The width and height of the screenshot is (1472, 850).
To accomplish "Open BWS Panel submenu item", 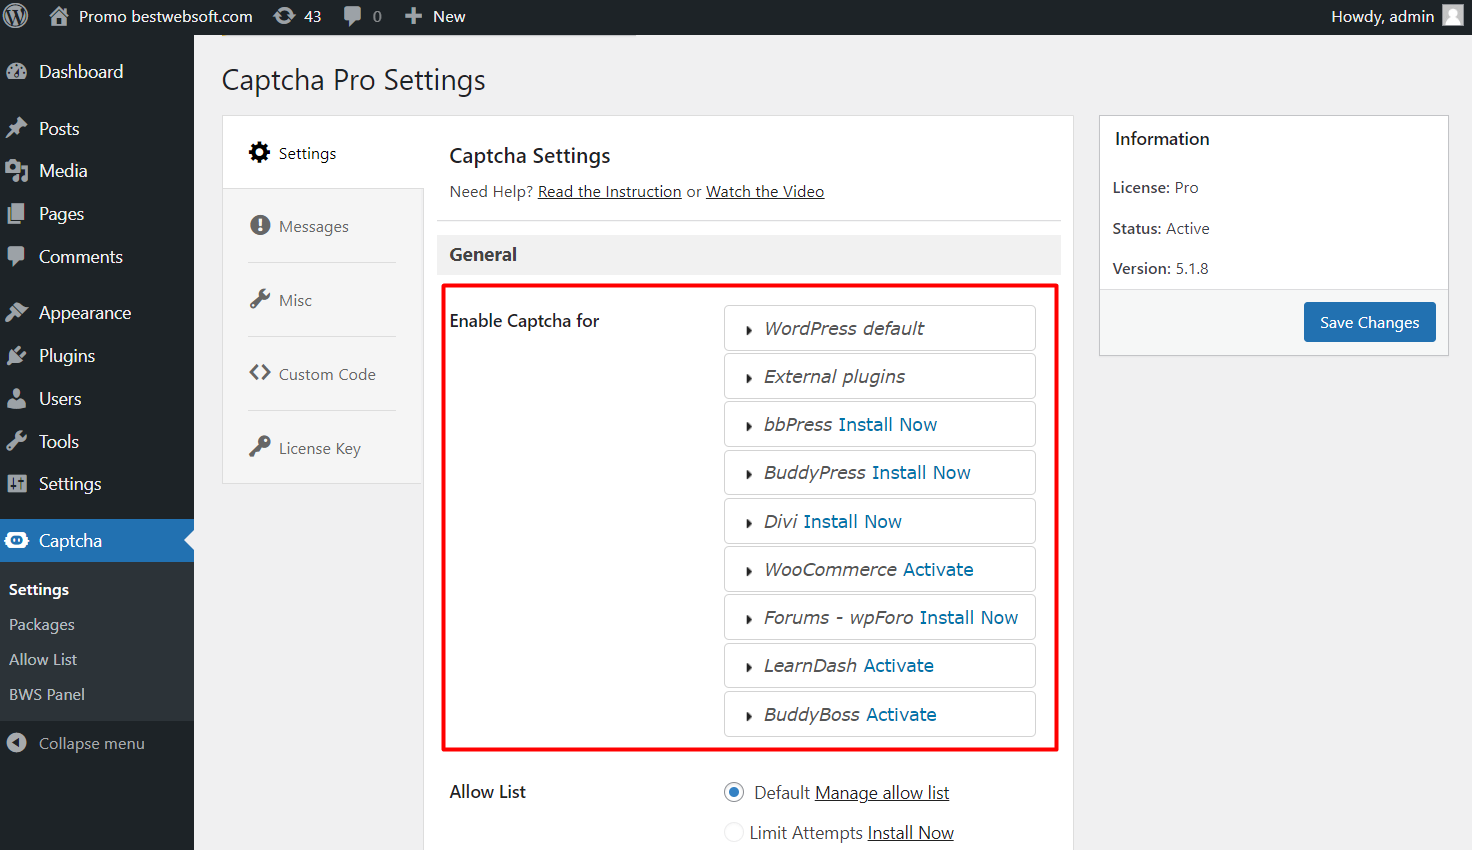I will (47, 694).
